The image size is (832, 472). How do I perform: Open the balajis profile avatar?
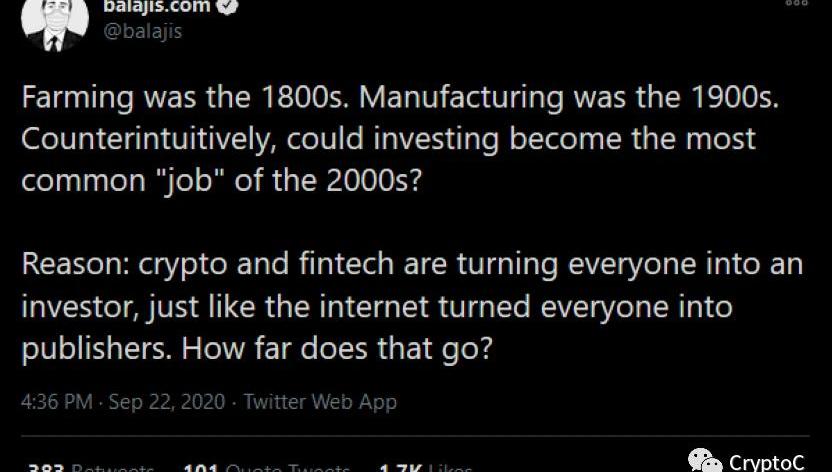click(55, 22)
